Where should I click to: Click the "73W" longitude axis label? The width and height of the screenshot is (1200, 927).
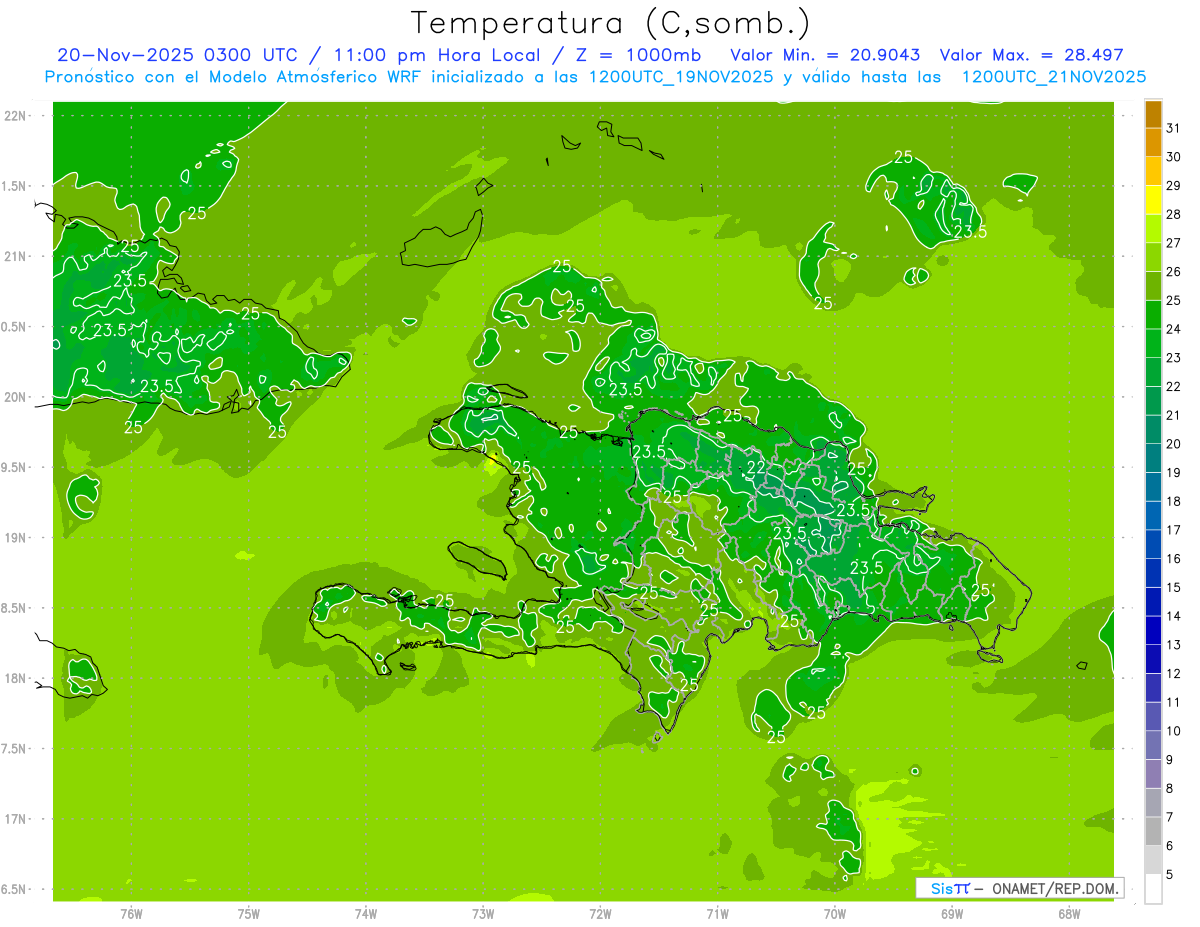483,914
